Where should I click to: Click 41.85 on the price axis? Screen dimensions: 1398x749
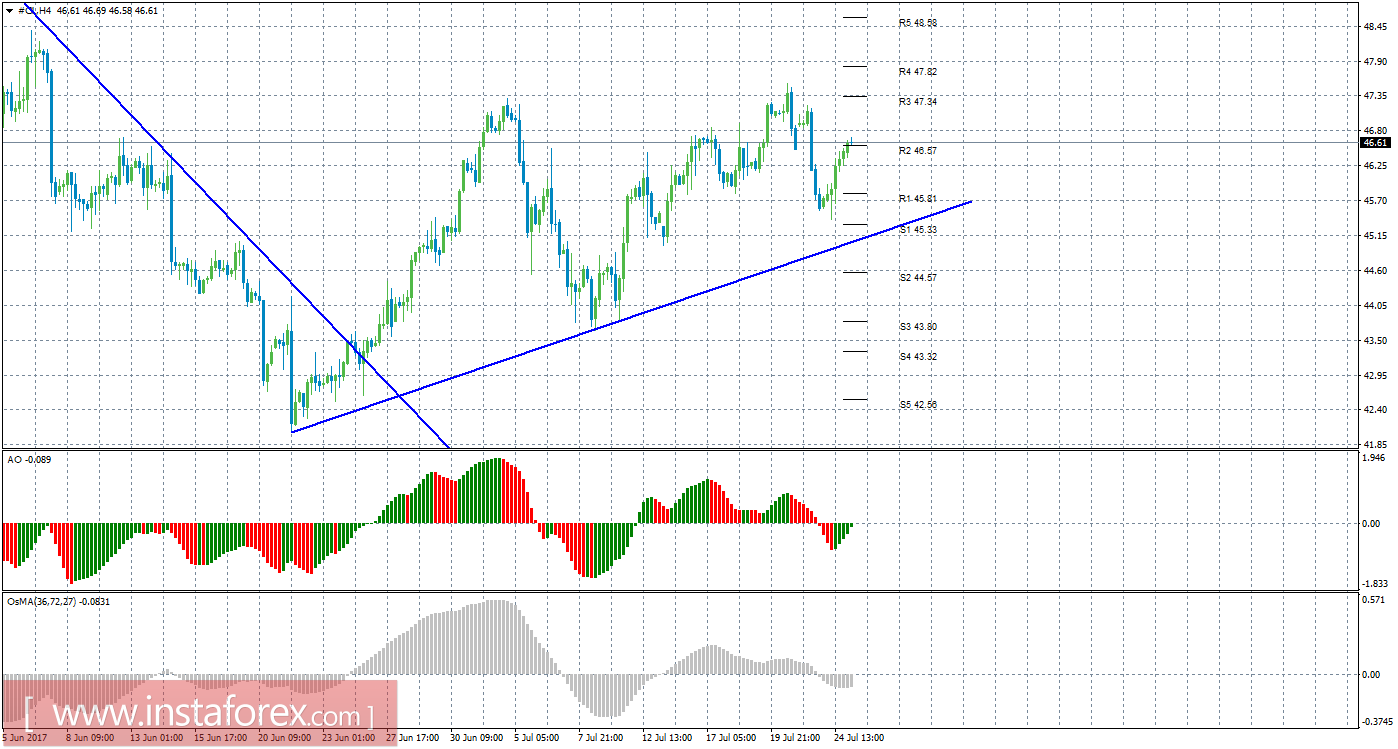[x=1375, y=444]
